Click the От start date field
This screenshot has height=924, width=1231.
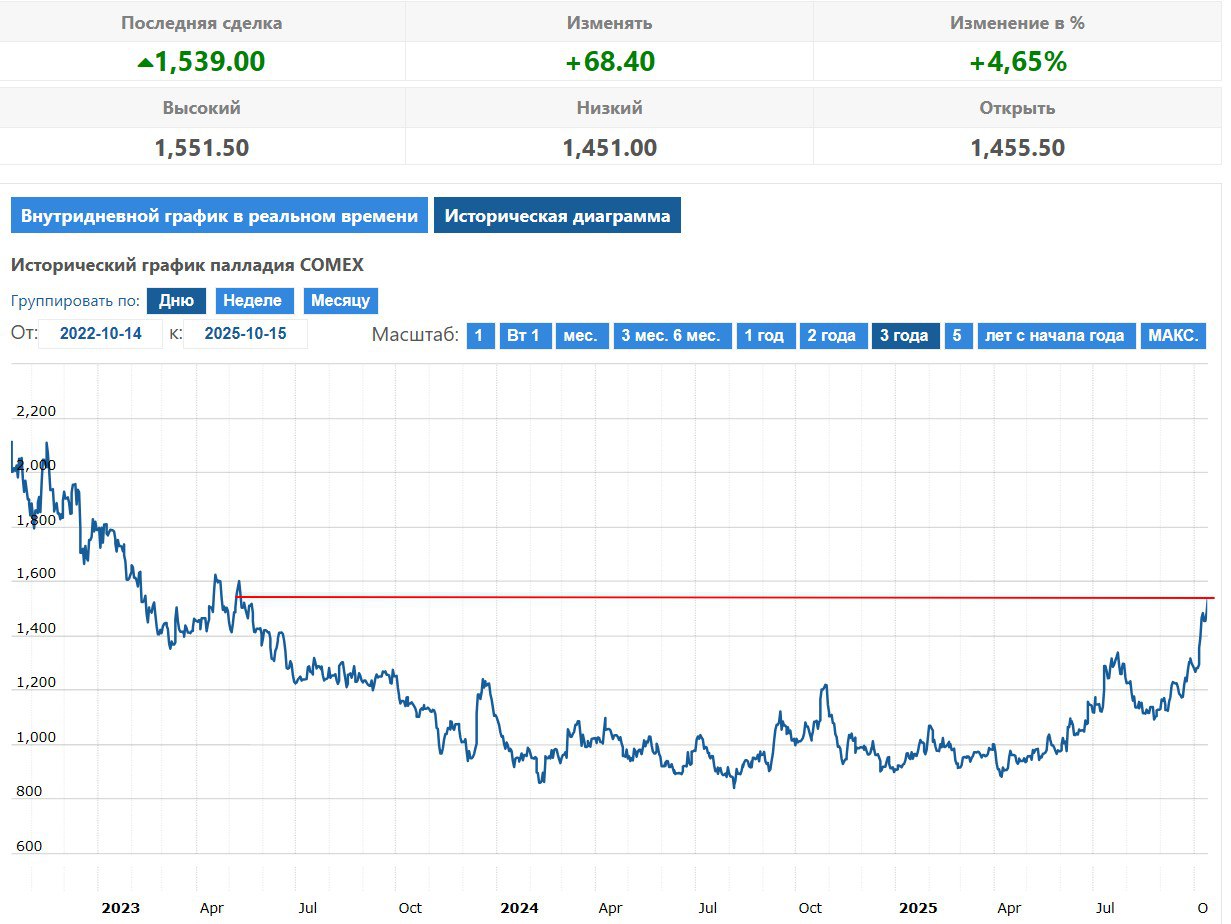click(100, 335)
